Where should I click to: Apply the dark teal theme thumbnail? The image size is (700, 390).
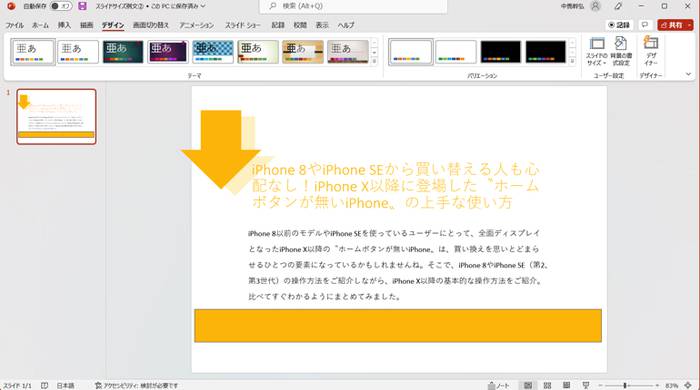[123, 52]
